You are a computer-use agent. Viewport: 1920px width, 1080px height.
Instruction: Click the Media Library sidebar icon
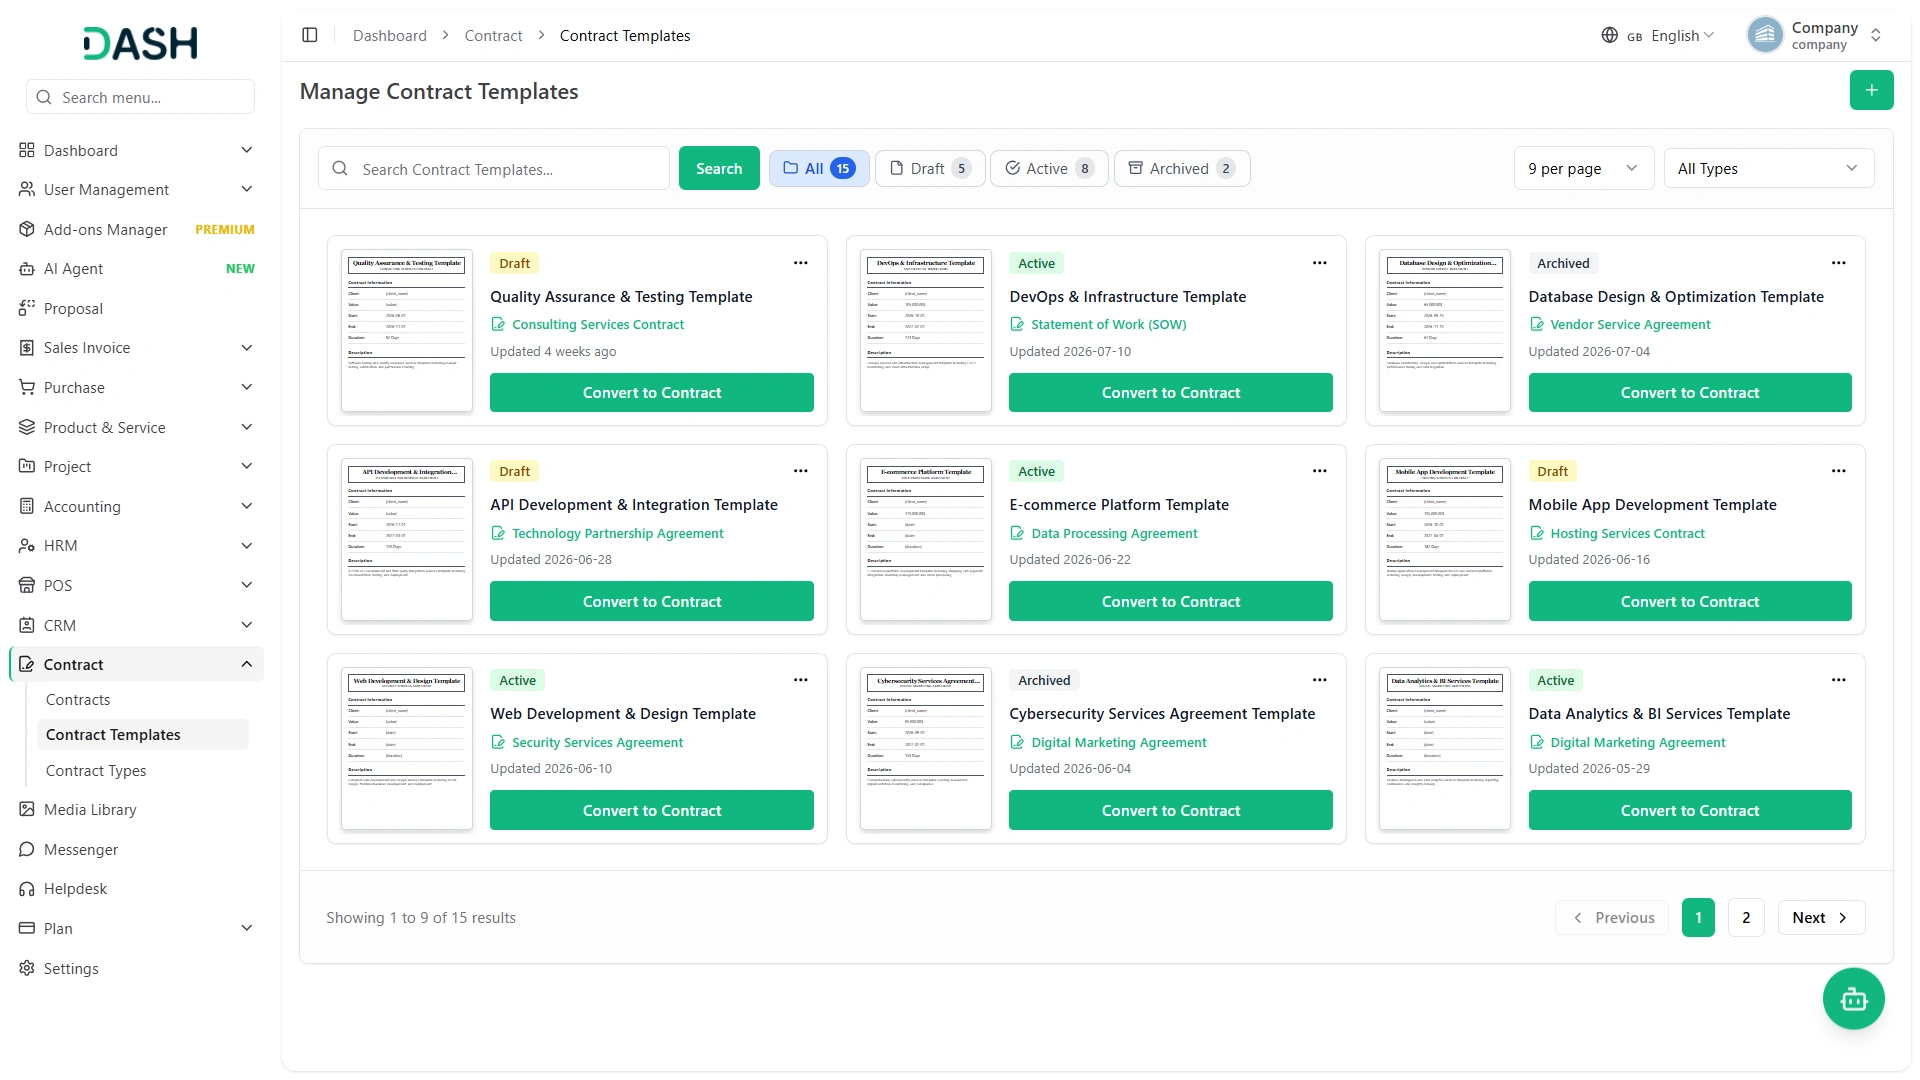pyautogui.click(x=27, y=809)
